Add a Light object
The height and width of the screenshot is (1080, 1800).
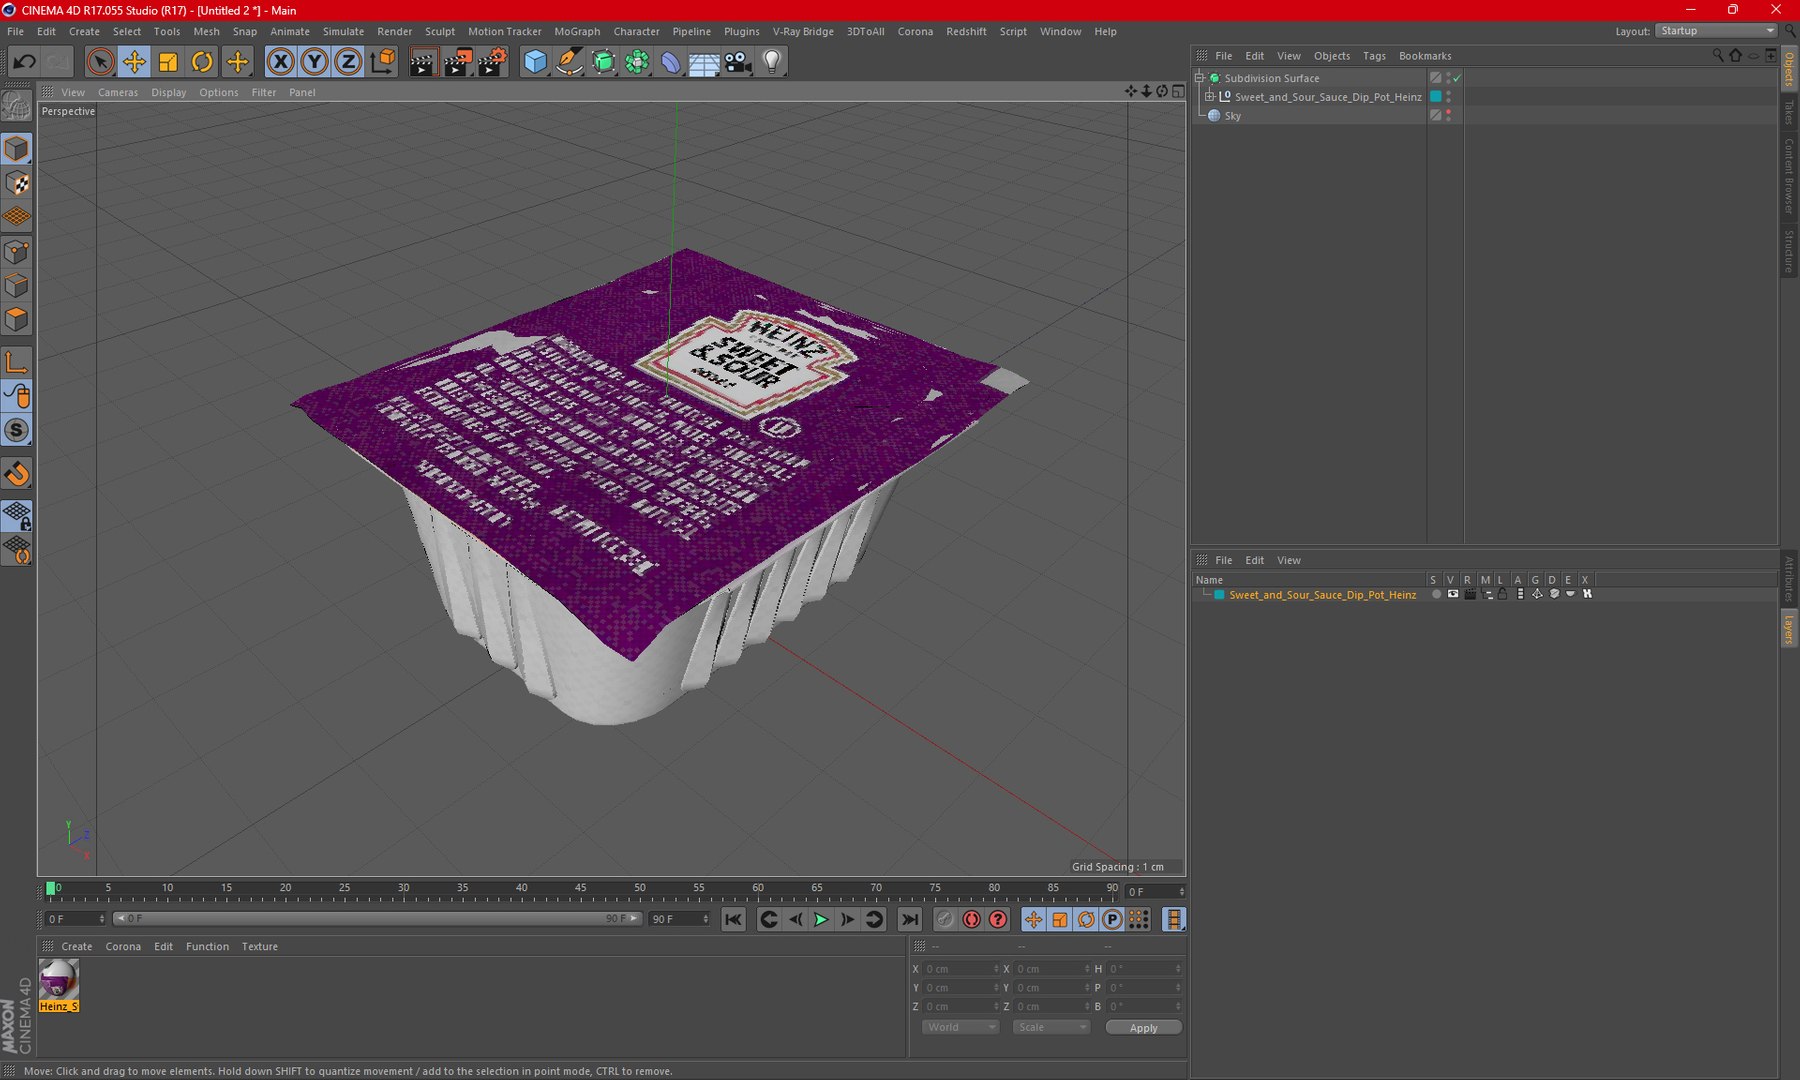pyautogui.click(x=772, y=62)
